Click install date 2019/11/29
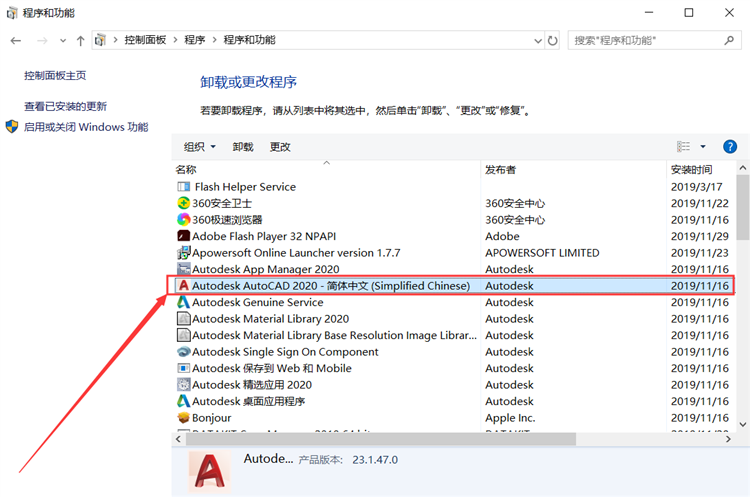750x497 pixels. tap(700, 236)
